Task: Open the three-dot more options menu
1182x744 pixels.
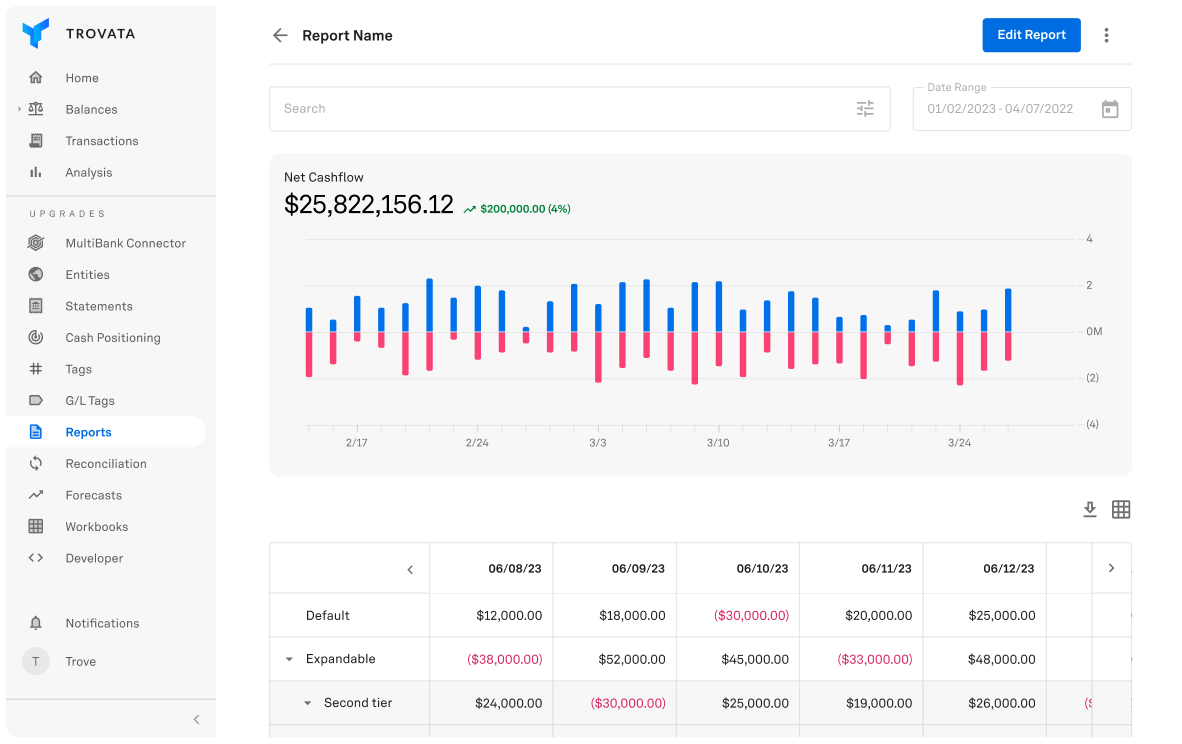Action: (x=1106, y=35)
